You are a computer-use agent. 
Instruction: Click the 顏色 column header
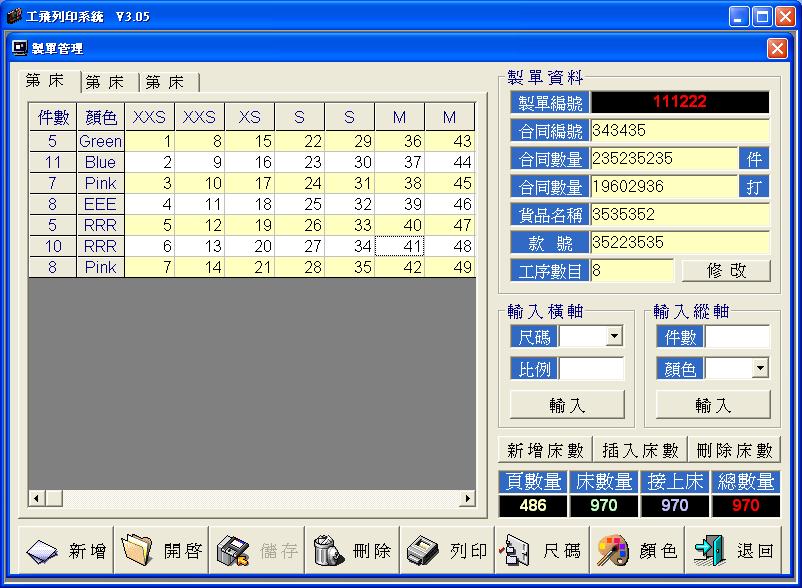(101, 117)
